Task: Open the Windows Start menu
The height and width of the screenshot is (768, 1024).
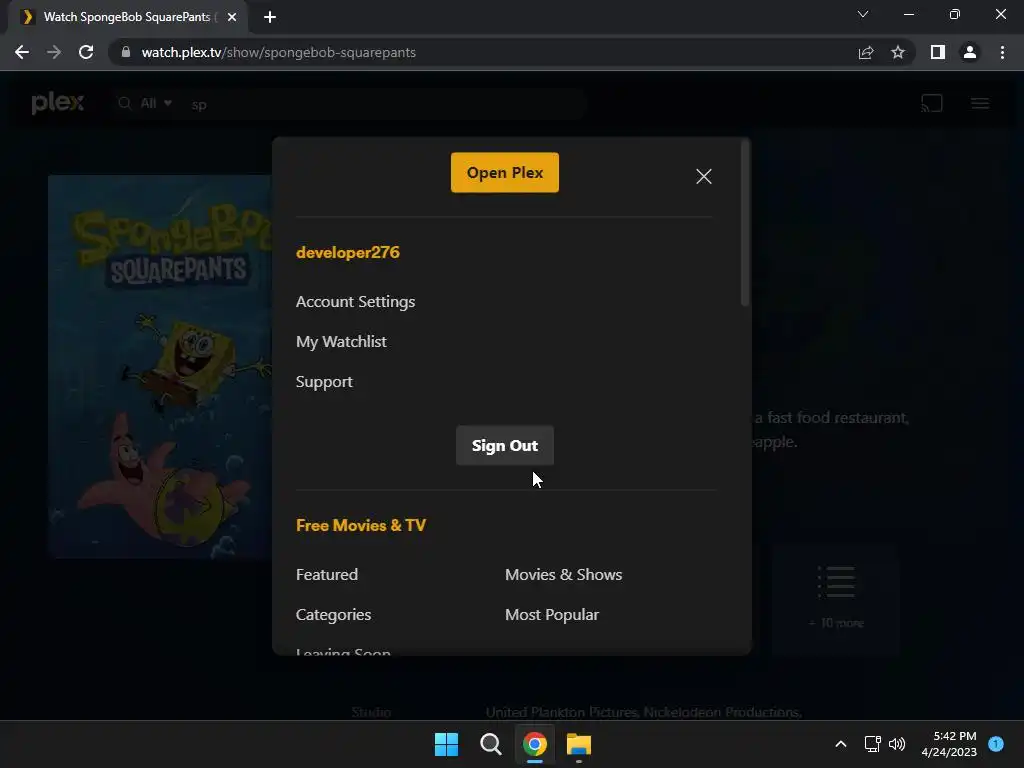Action: click(x=447, y=744)
